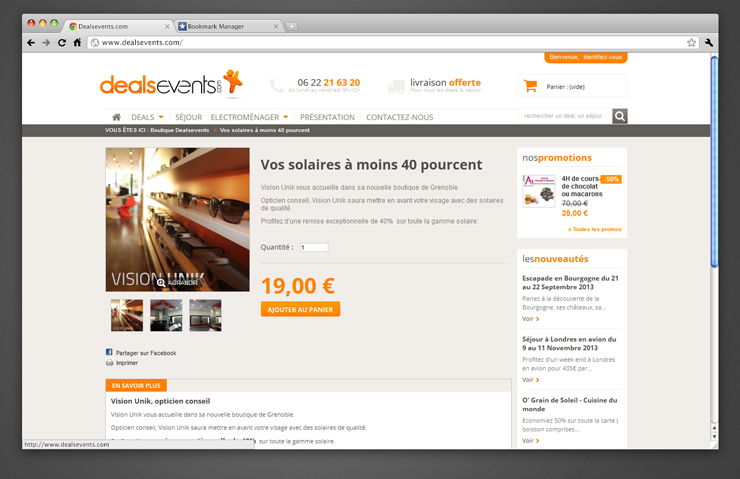This screenshot has height=479, width=740.
Task: Click the Panier (vide) cart text
Action: coord(565,87)
